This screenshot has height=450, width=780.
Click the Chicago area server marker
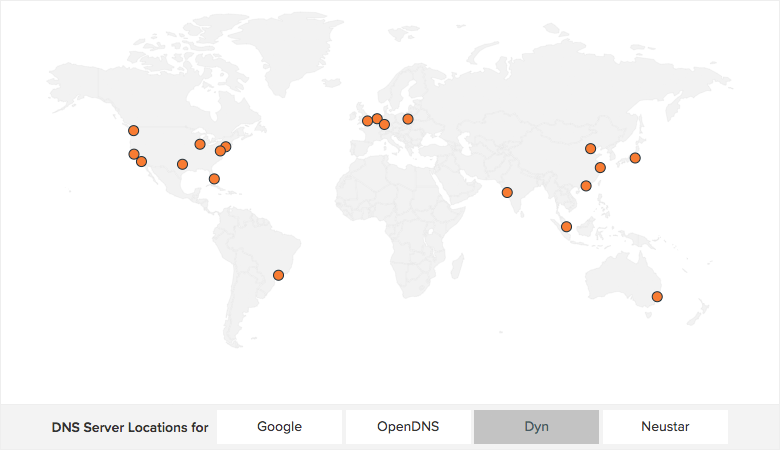pos(200,144)
